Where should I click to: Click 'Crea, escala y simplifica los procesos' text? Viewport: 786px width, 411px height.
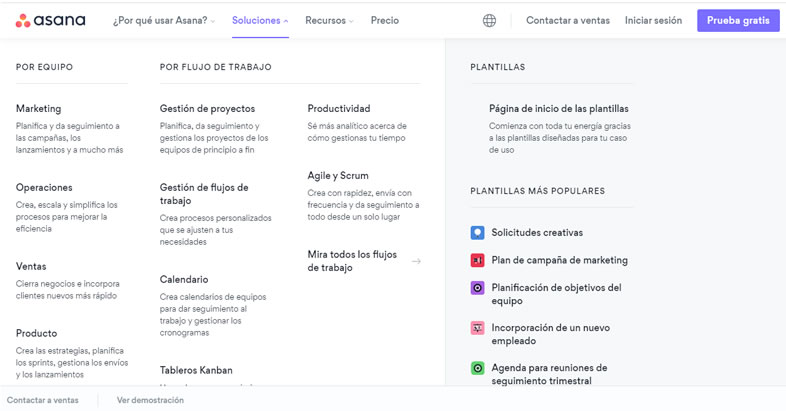click(67, 217)
